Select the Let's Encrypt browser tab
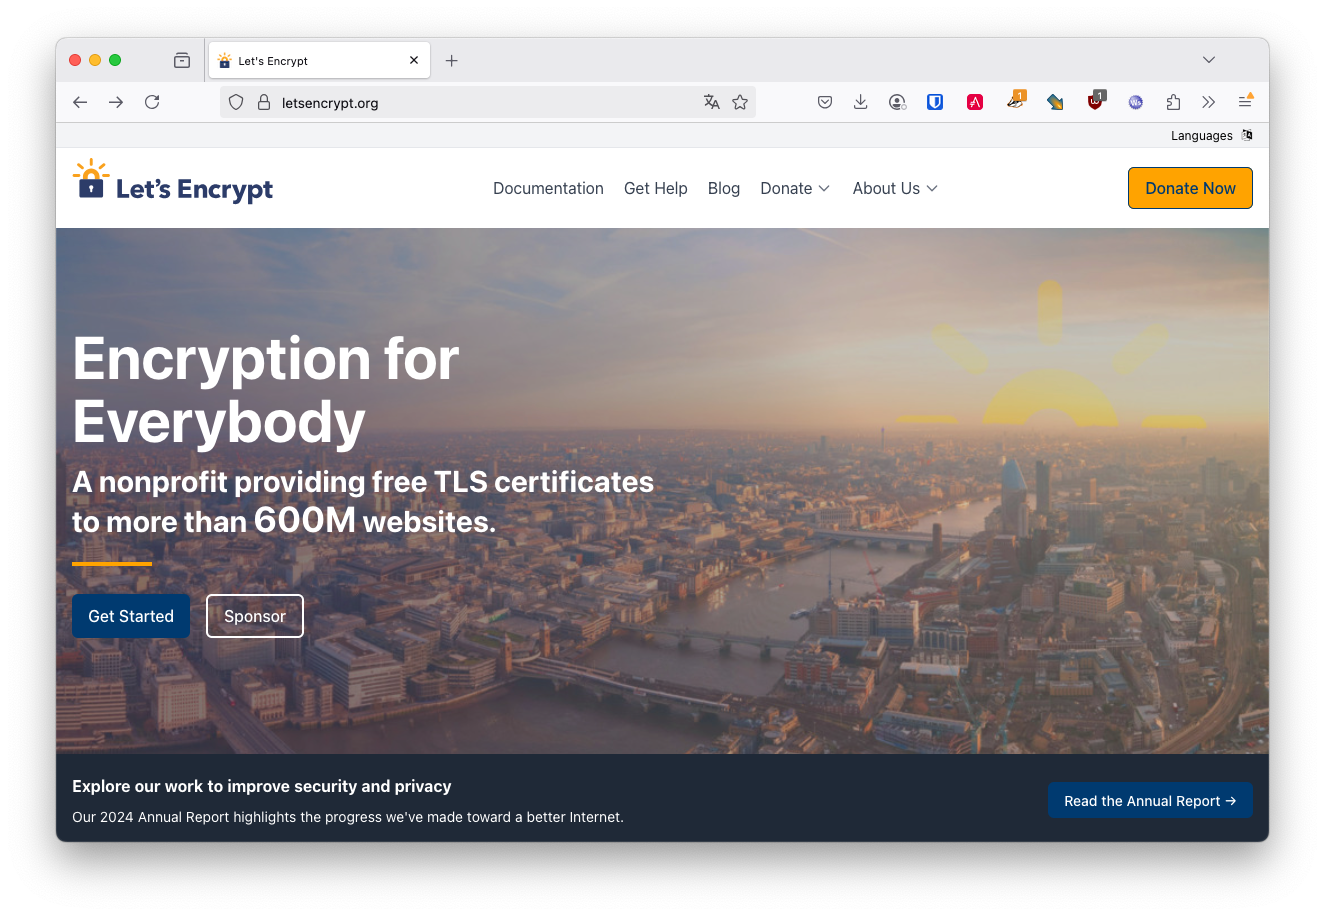 coord(319,60)
